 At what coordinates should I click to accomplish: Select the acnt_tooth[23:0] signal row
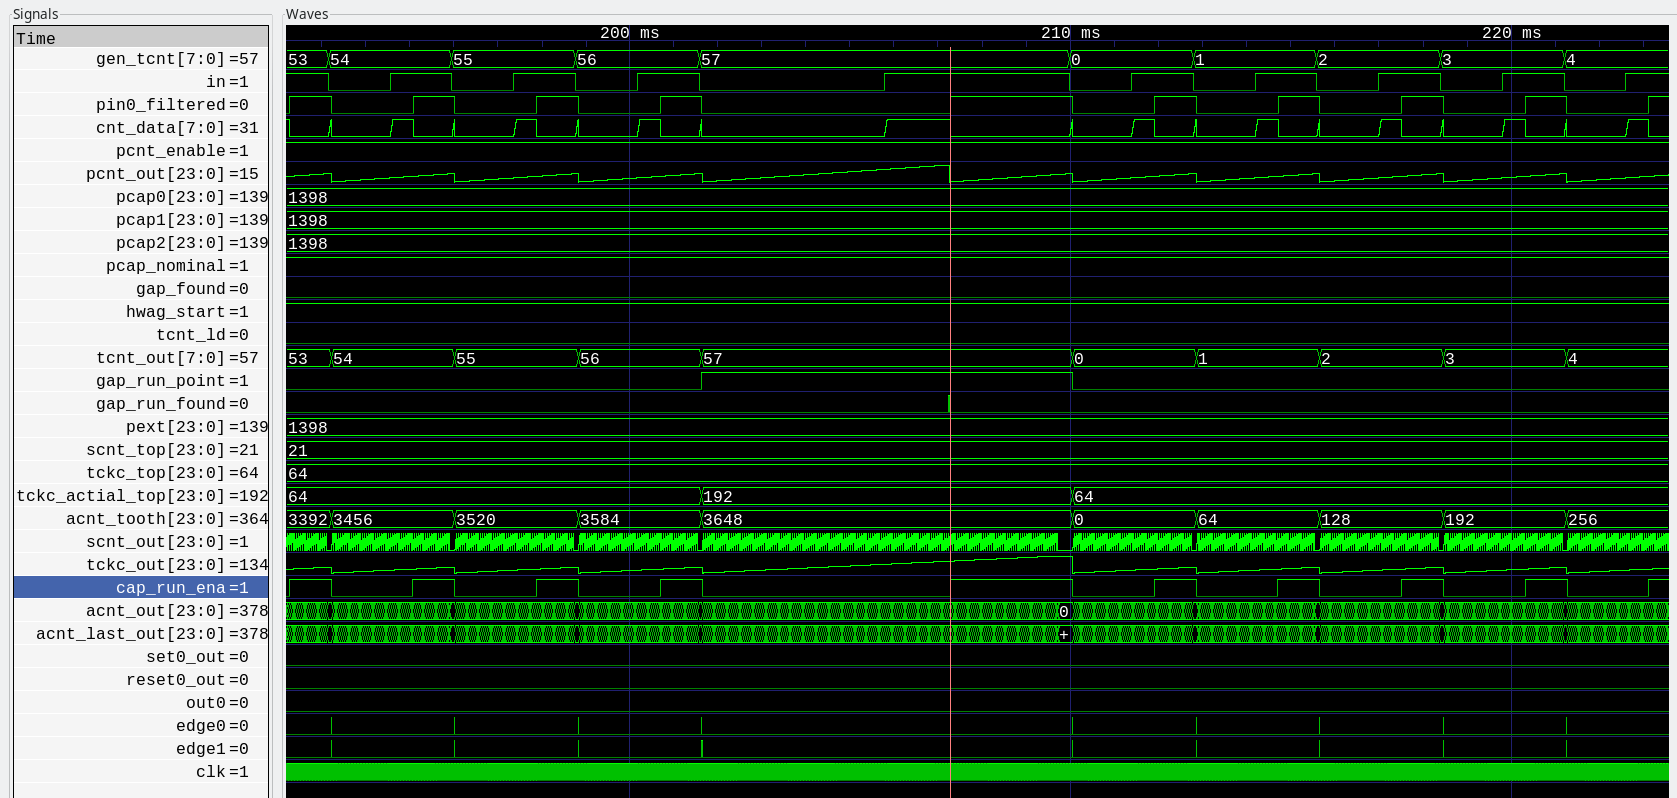click(x=141, y=519)
